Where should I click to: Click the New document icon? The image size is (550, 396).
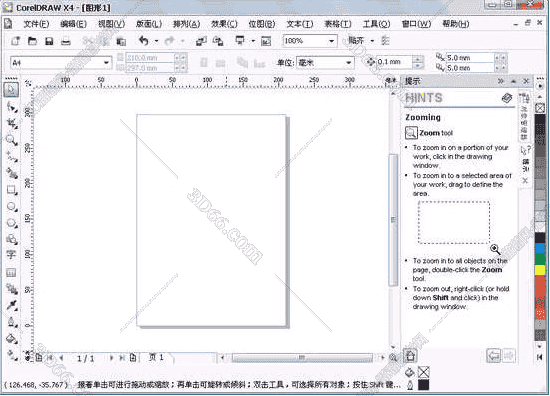[x=15, y=41]
